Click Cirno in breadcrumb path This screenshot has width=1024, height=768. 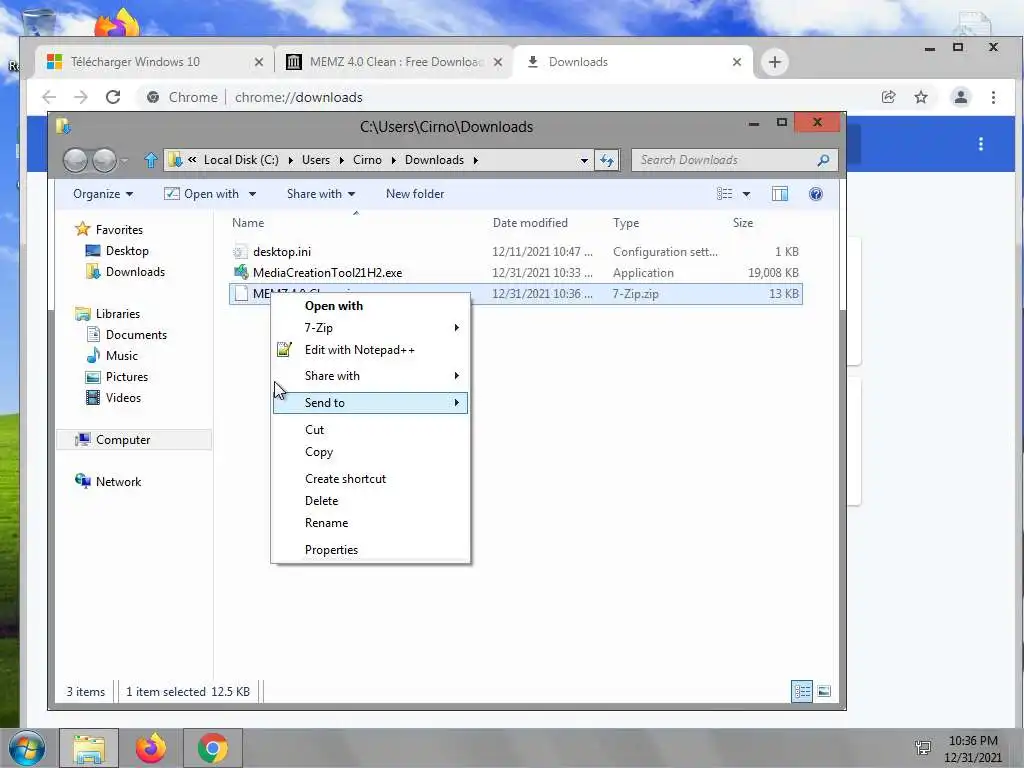tap(367, 160)
